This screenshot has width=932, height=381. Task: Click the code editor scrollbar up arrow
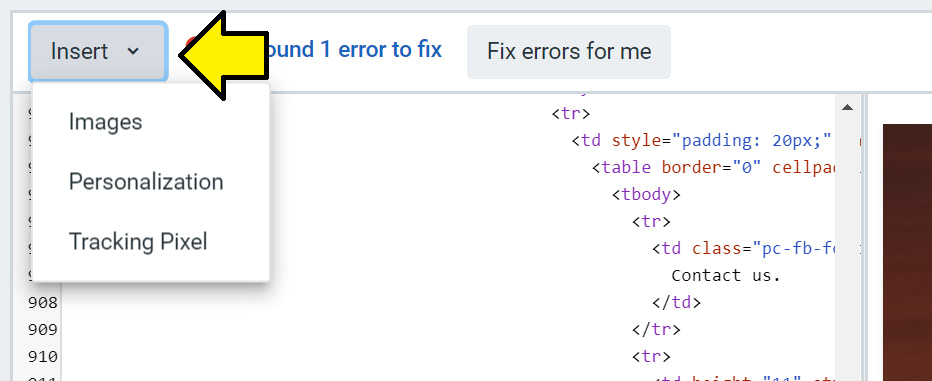tap(848, 108)
